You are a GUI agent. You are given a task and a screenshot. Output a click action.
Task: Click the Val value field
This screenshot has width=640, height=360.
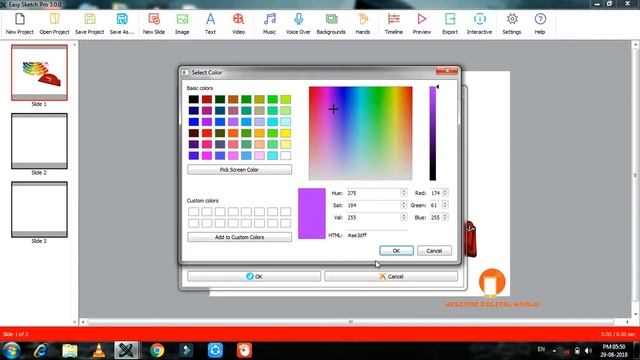coord(373,218)
